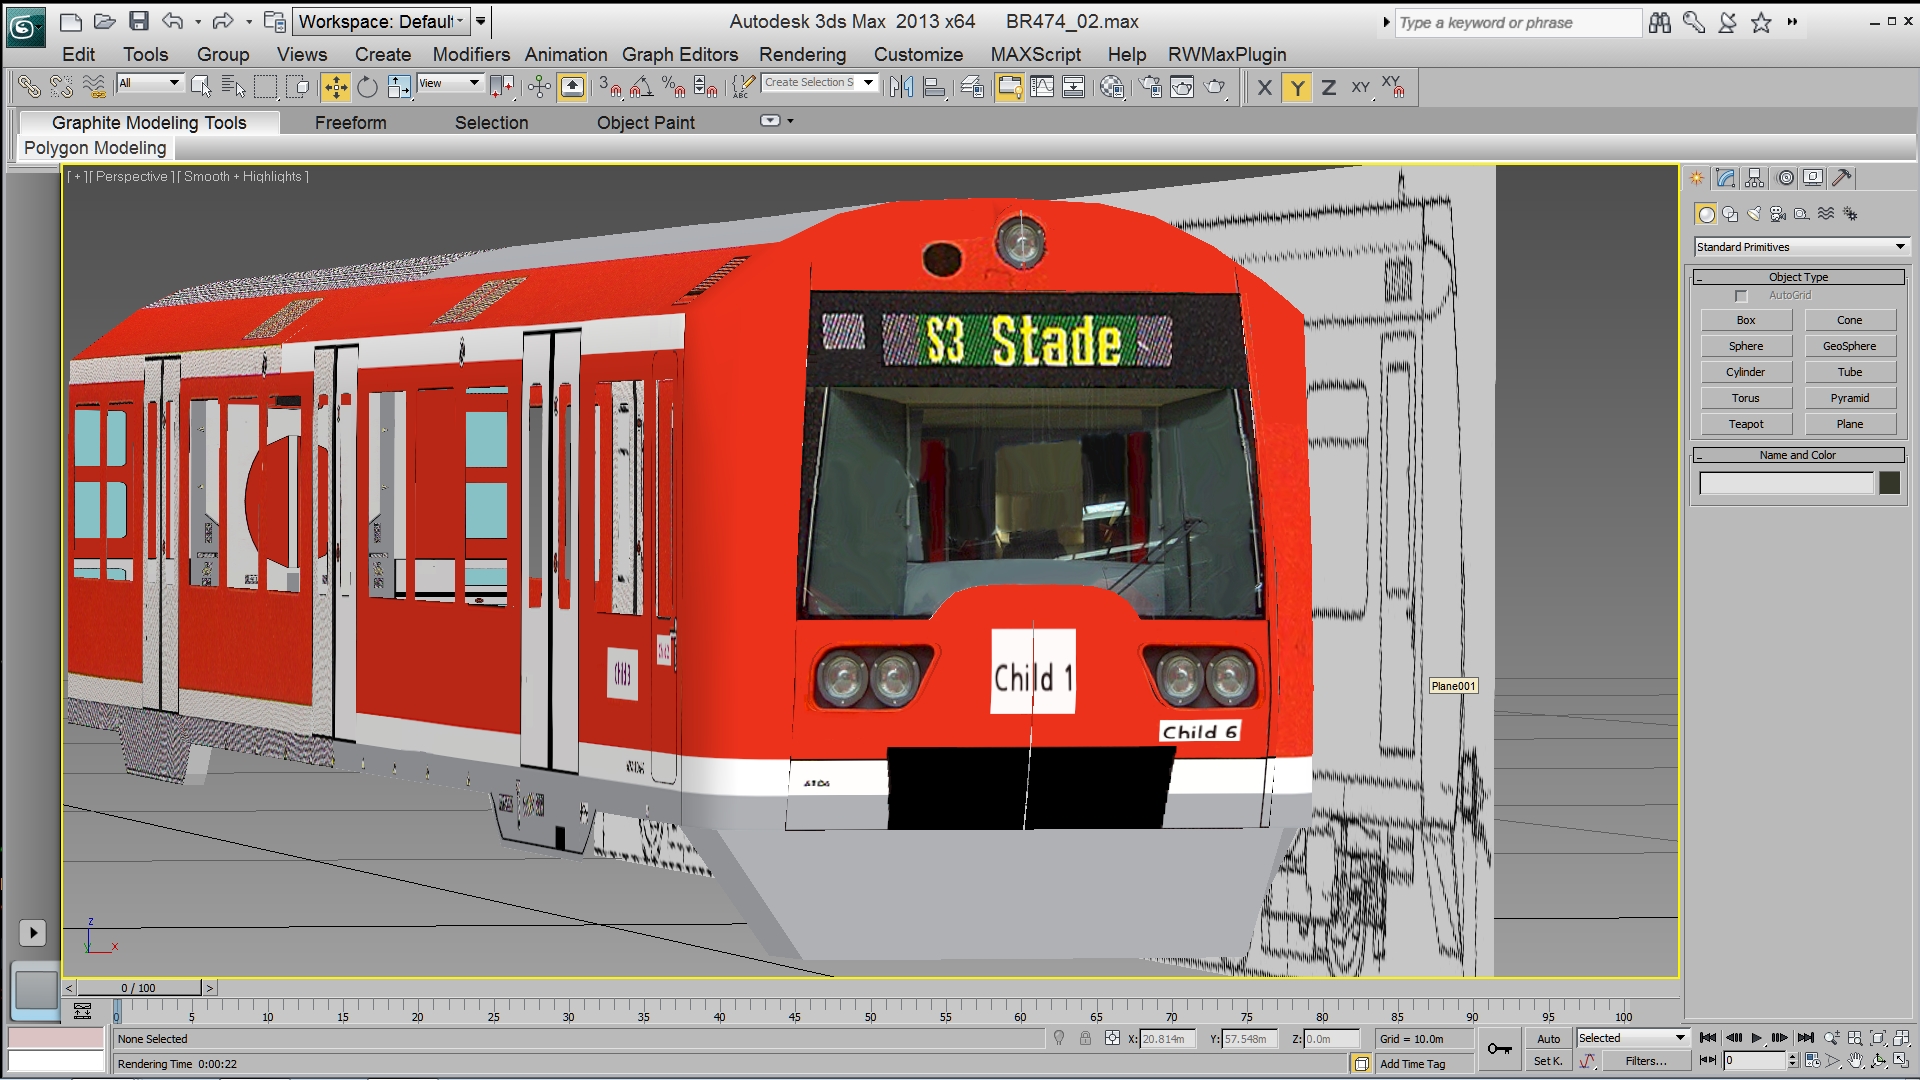Restrict transform to the Y axis
This screenshot has height=1080, width=1920.
coord(1297,88)
